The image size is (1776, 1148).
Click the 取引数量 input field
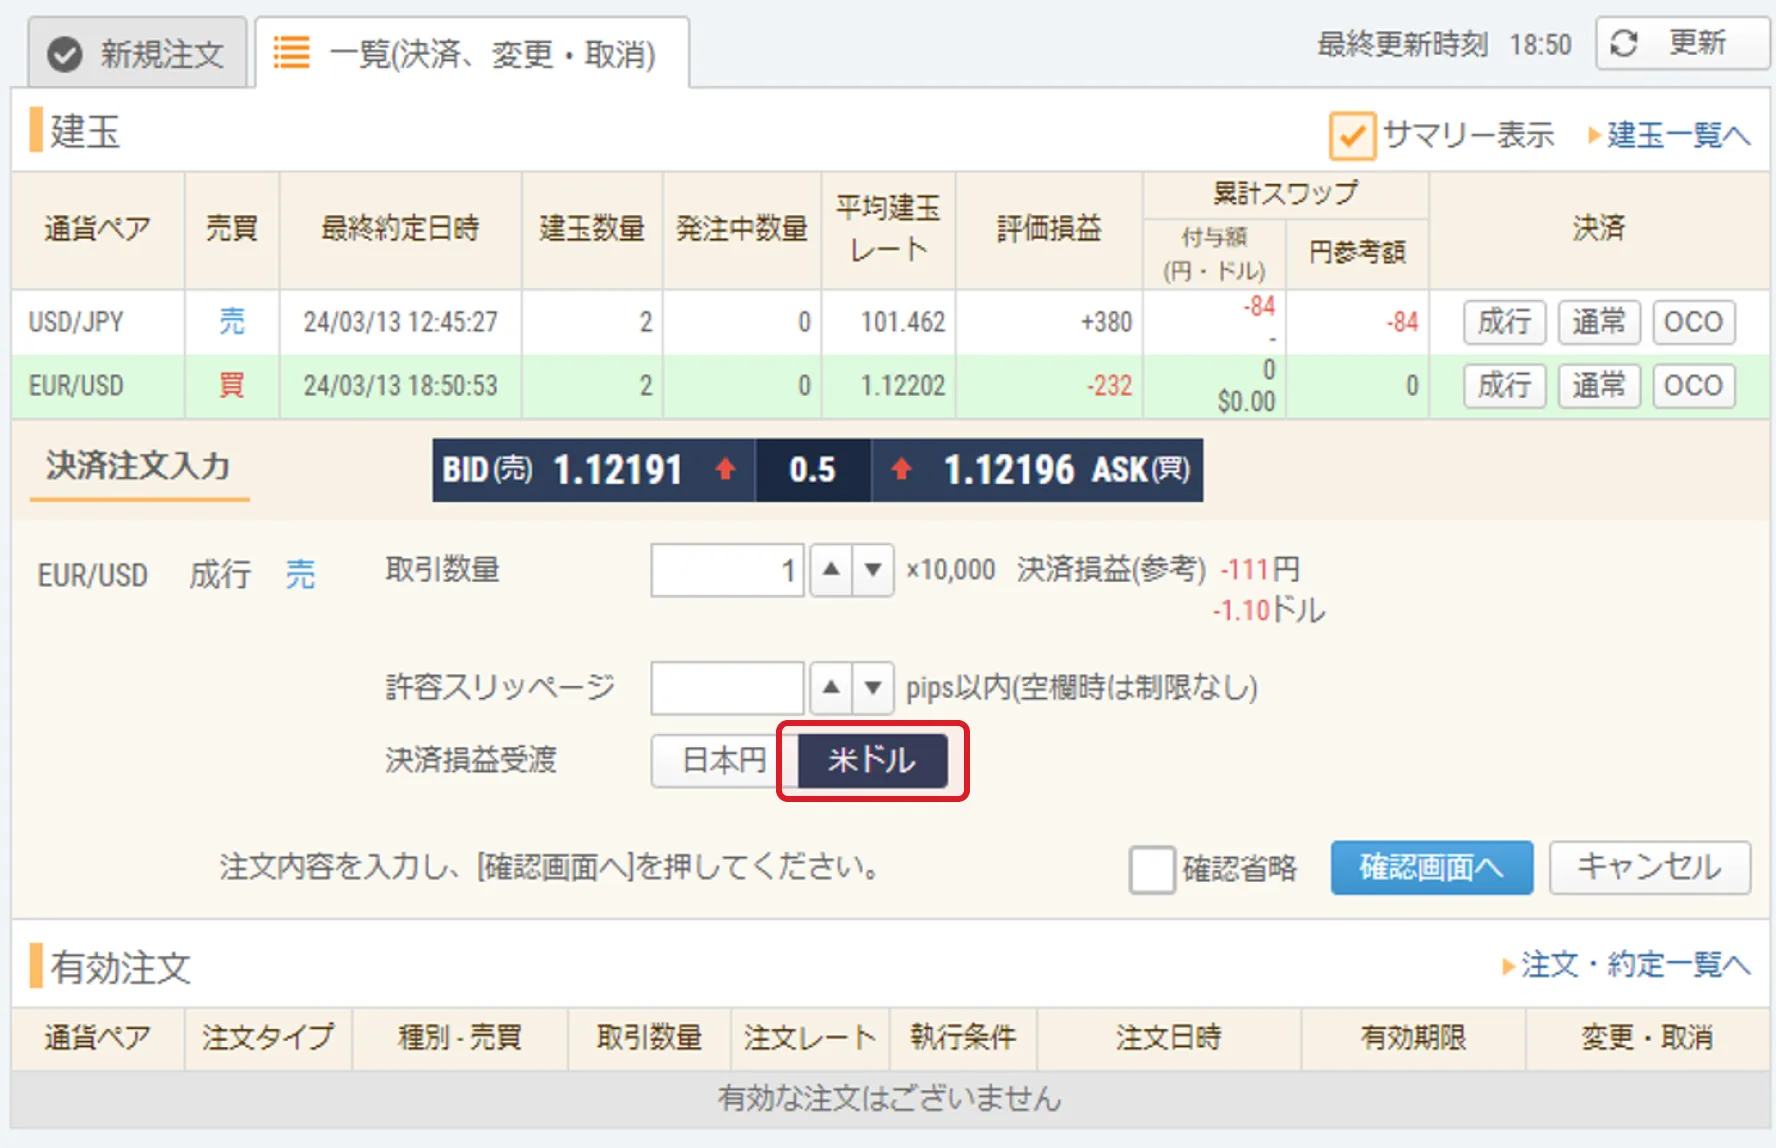(x=727, y=570)
